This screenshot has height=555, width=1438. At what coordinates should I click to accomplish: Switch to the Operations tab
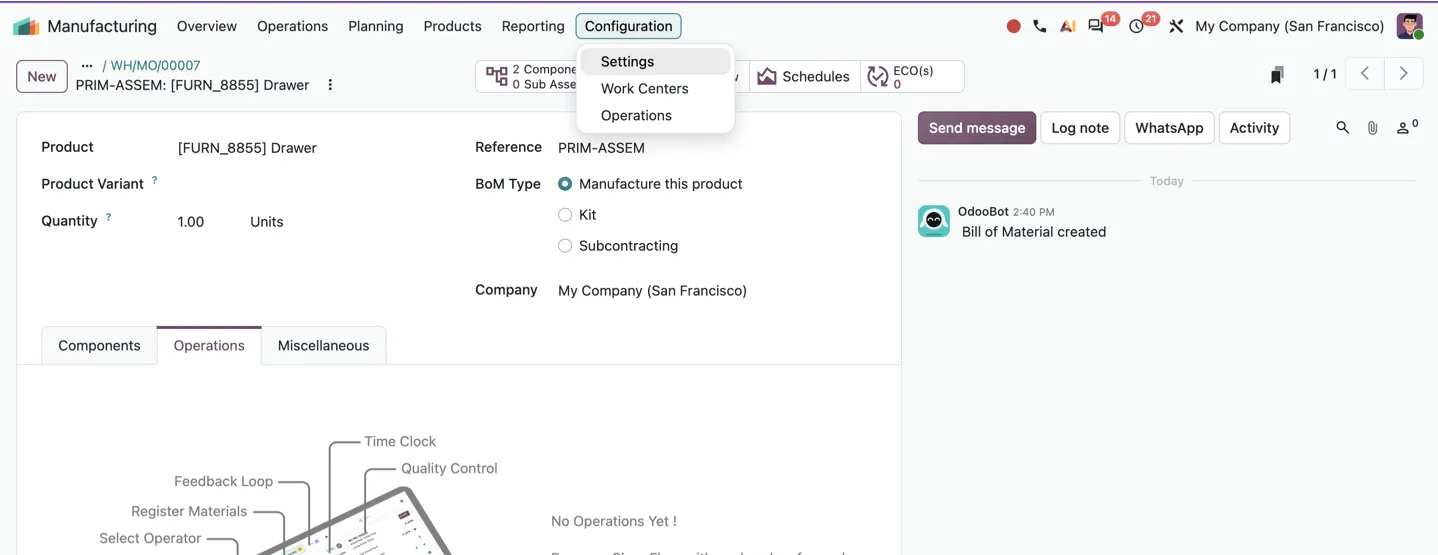(x=209, y=346)
